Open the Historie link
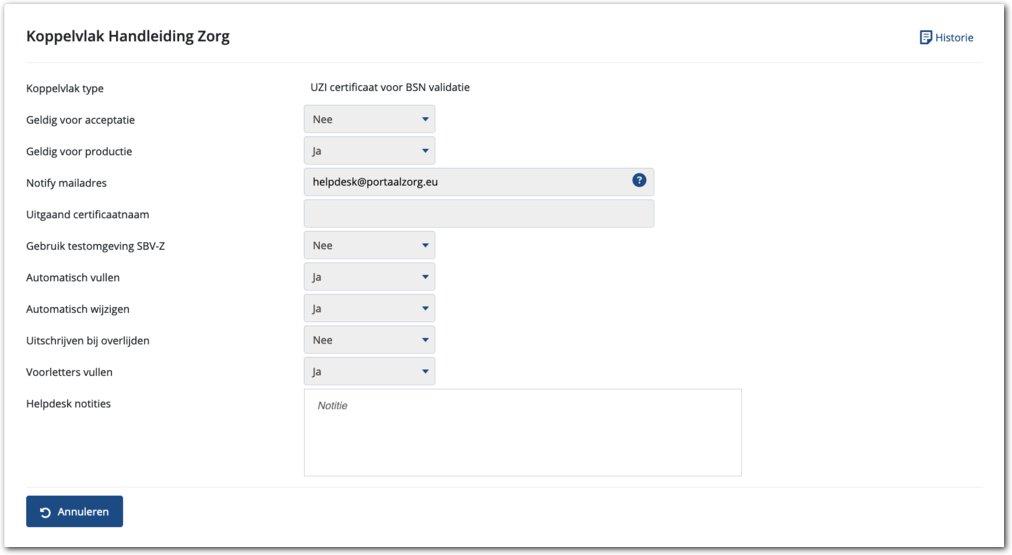The width and height of the screenshot is (1012, 555). 954,38
